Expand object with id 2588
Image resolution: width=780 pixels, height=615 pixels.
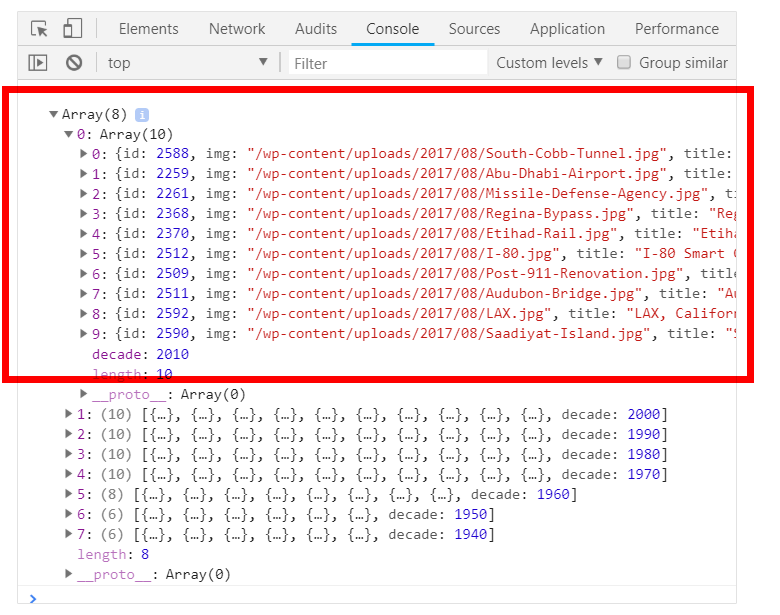click(84, 154)
